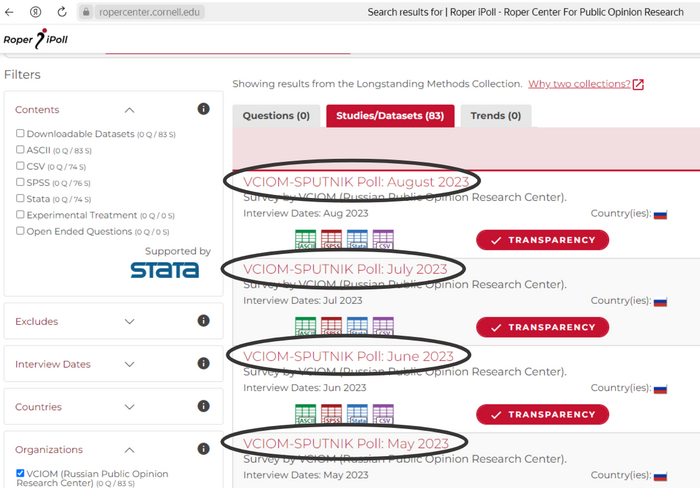The image size is (700, 488).
Task: Switch to the Questions (0) tab
Action: (x=276, y=116)
